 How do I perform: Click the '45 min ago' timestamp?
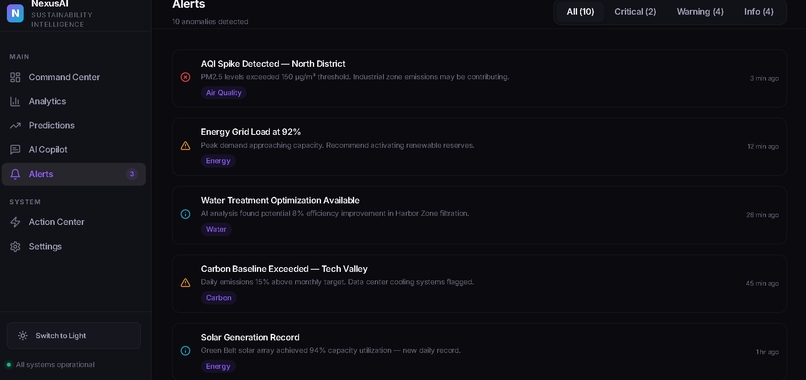(762, 283)
